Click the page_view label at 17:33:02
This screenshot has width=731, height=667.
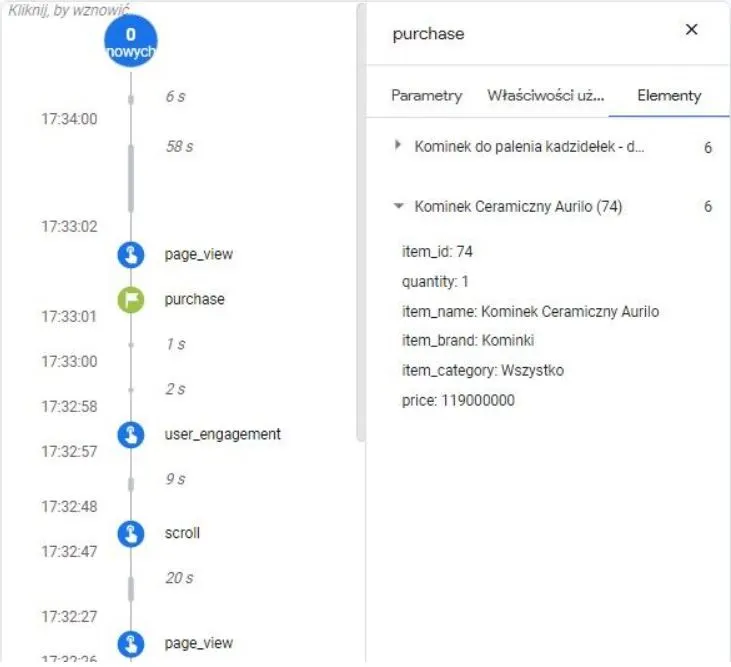(199, 254)
